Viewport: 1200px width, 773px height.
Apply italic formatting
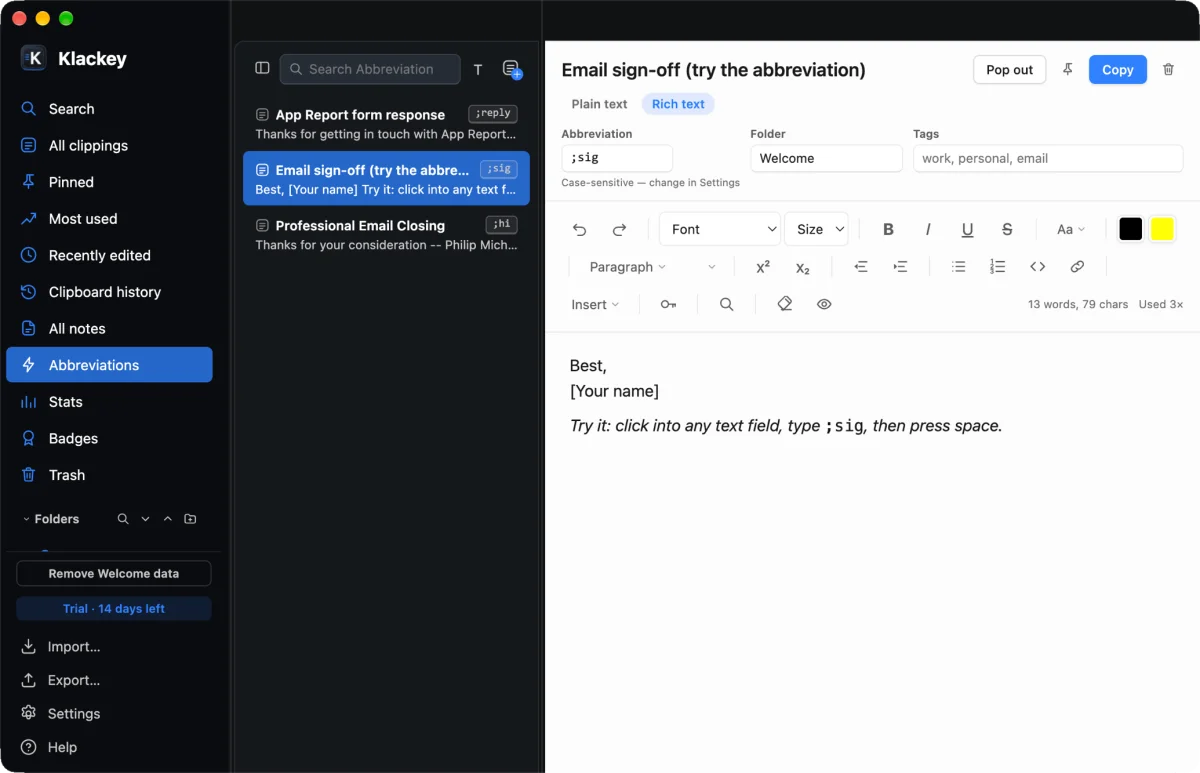[928, 229]
